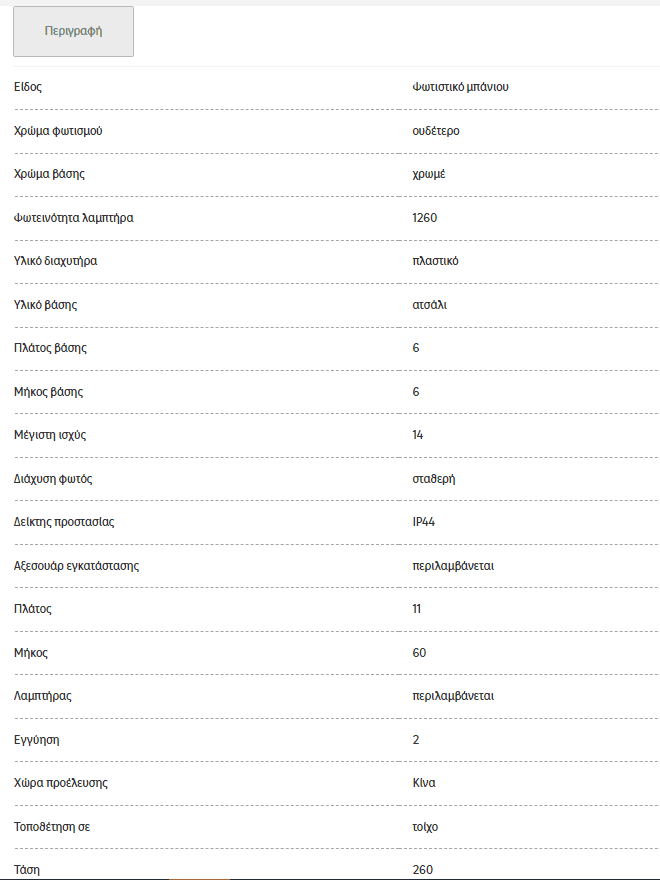660x880 pixels.
Task: Open the Περιγραφή tab
Action: 73,31
